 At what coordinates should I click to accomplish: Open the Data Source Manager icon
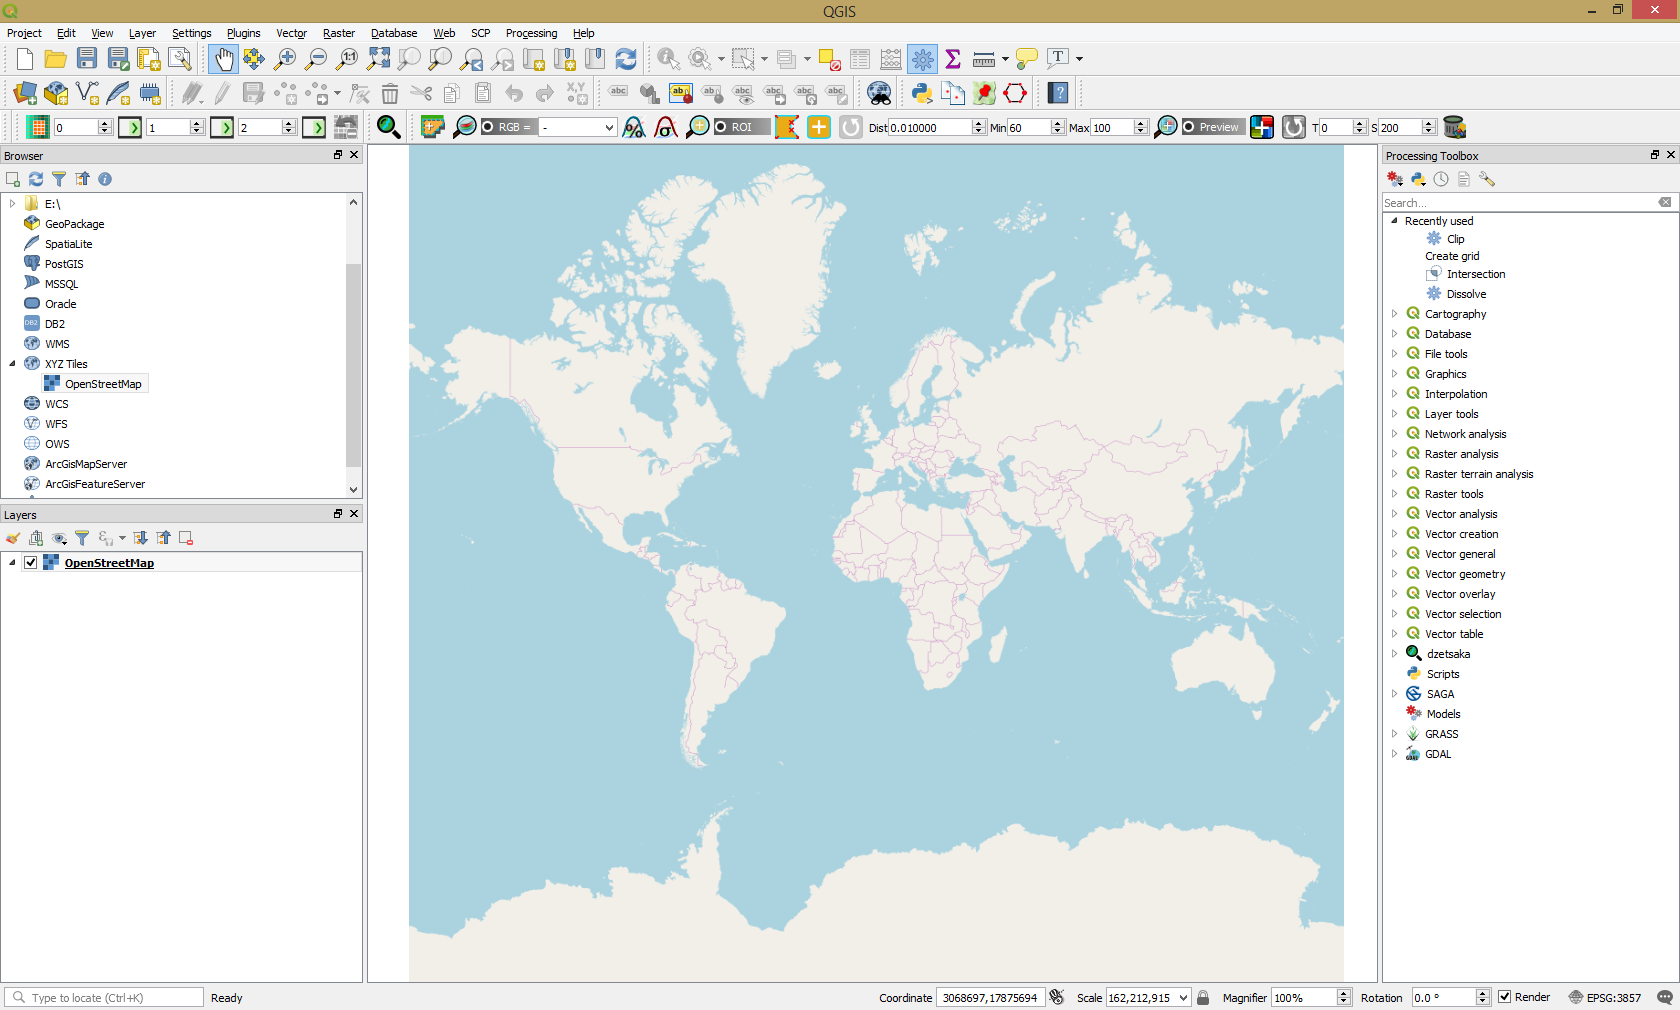[25, 94]
